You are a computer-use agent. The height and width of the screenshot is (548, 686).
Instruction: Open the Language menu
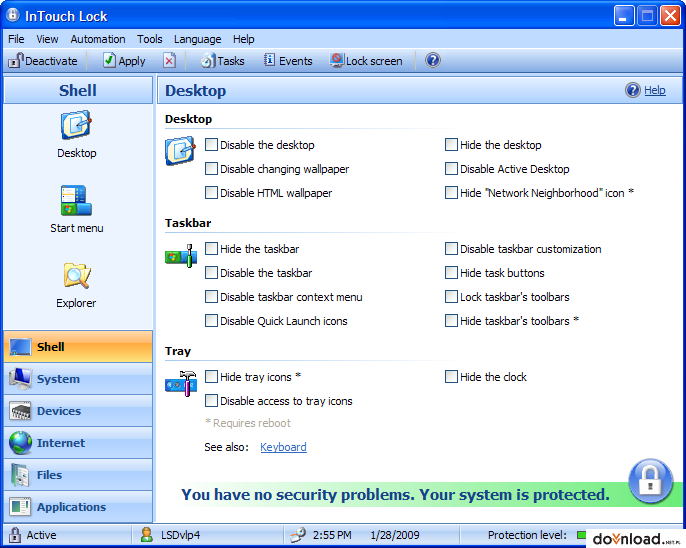[198, 39]
